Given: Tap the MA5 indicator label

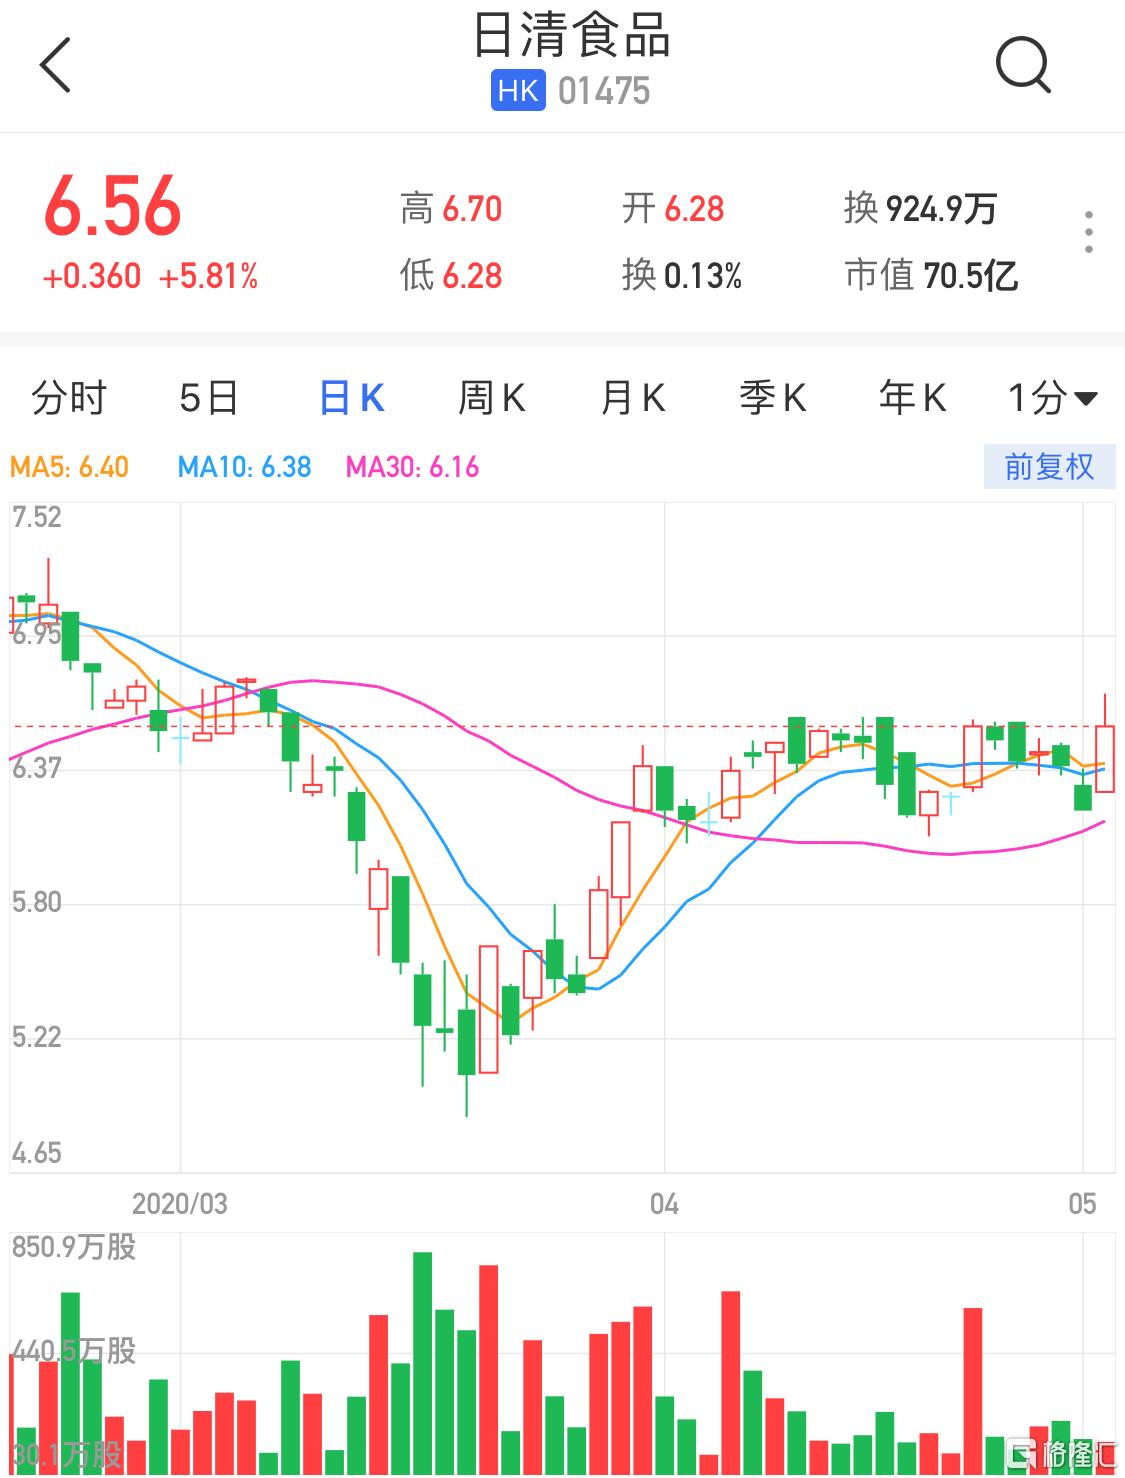Looking at the screenshot, I should click(69, 467).
